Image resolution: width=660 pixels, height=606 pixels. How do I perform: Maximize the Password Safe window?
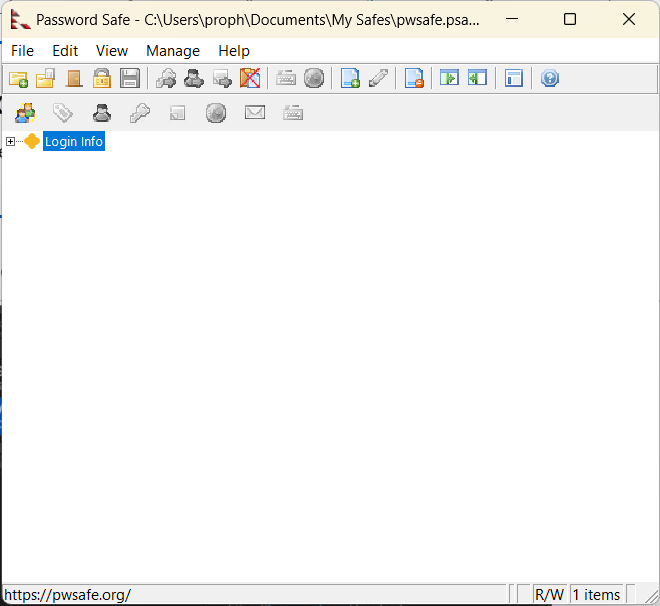[x=570, y=19]
